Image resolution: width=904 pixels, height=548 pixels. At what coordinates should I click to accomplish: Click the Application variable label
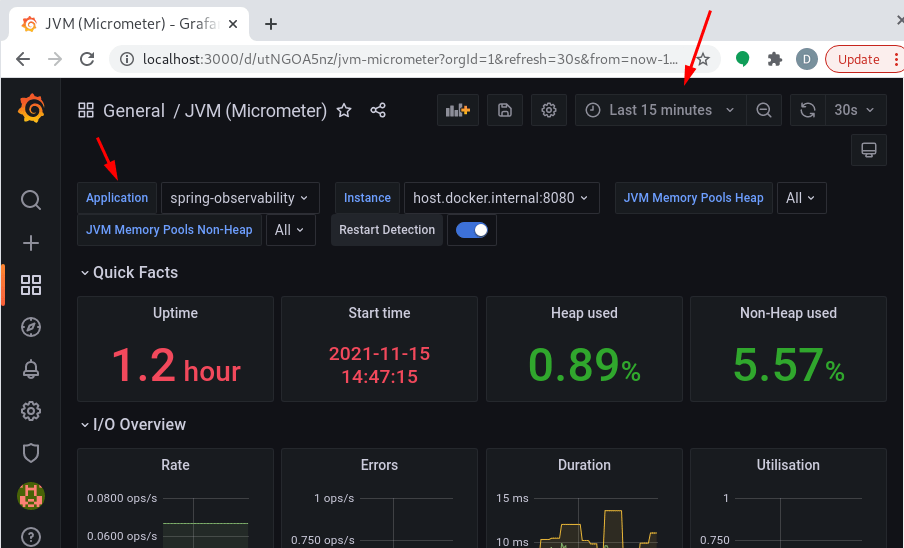(117, 198)
